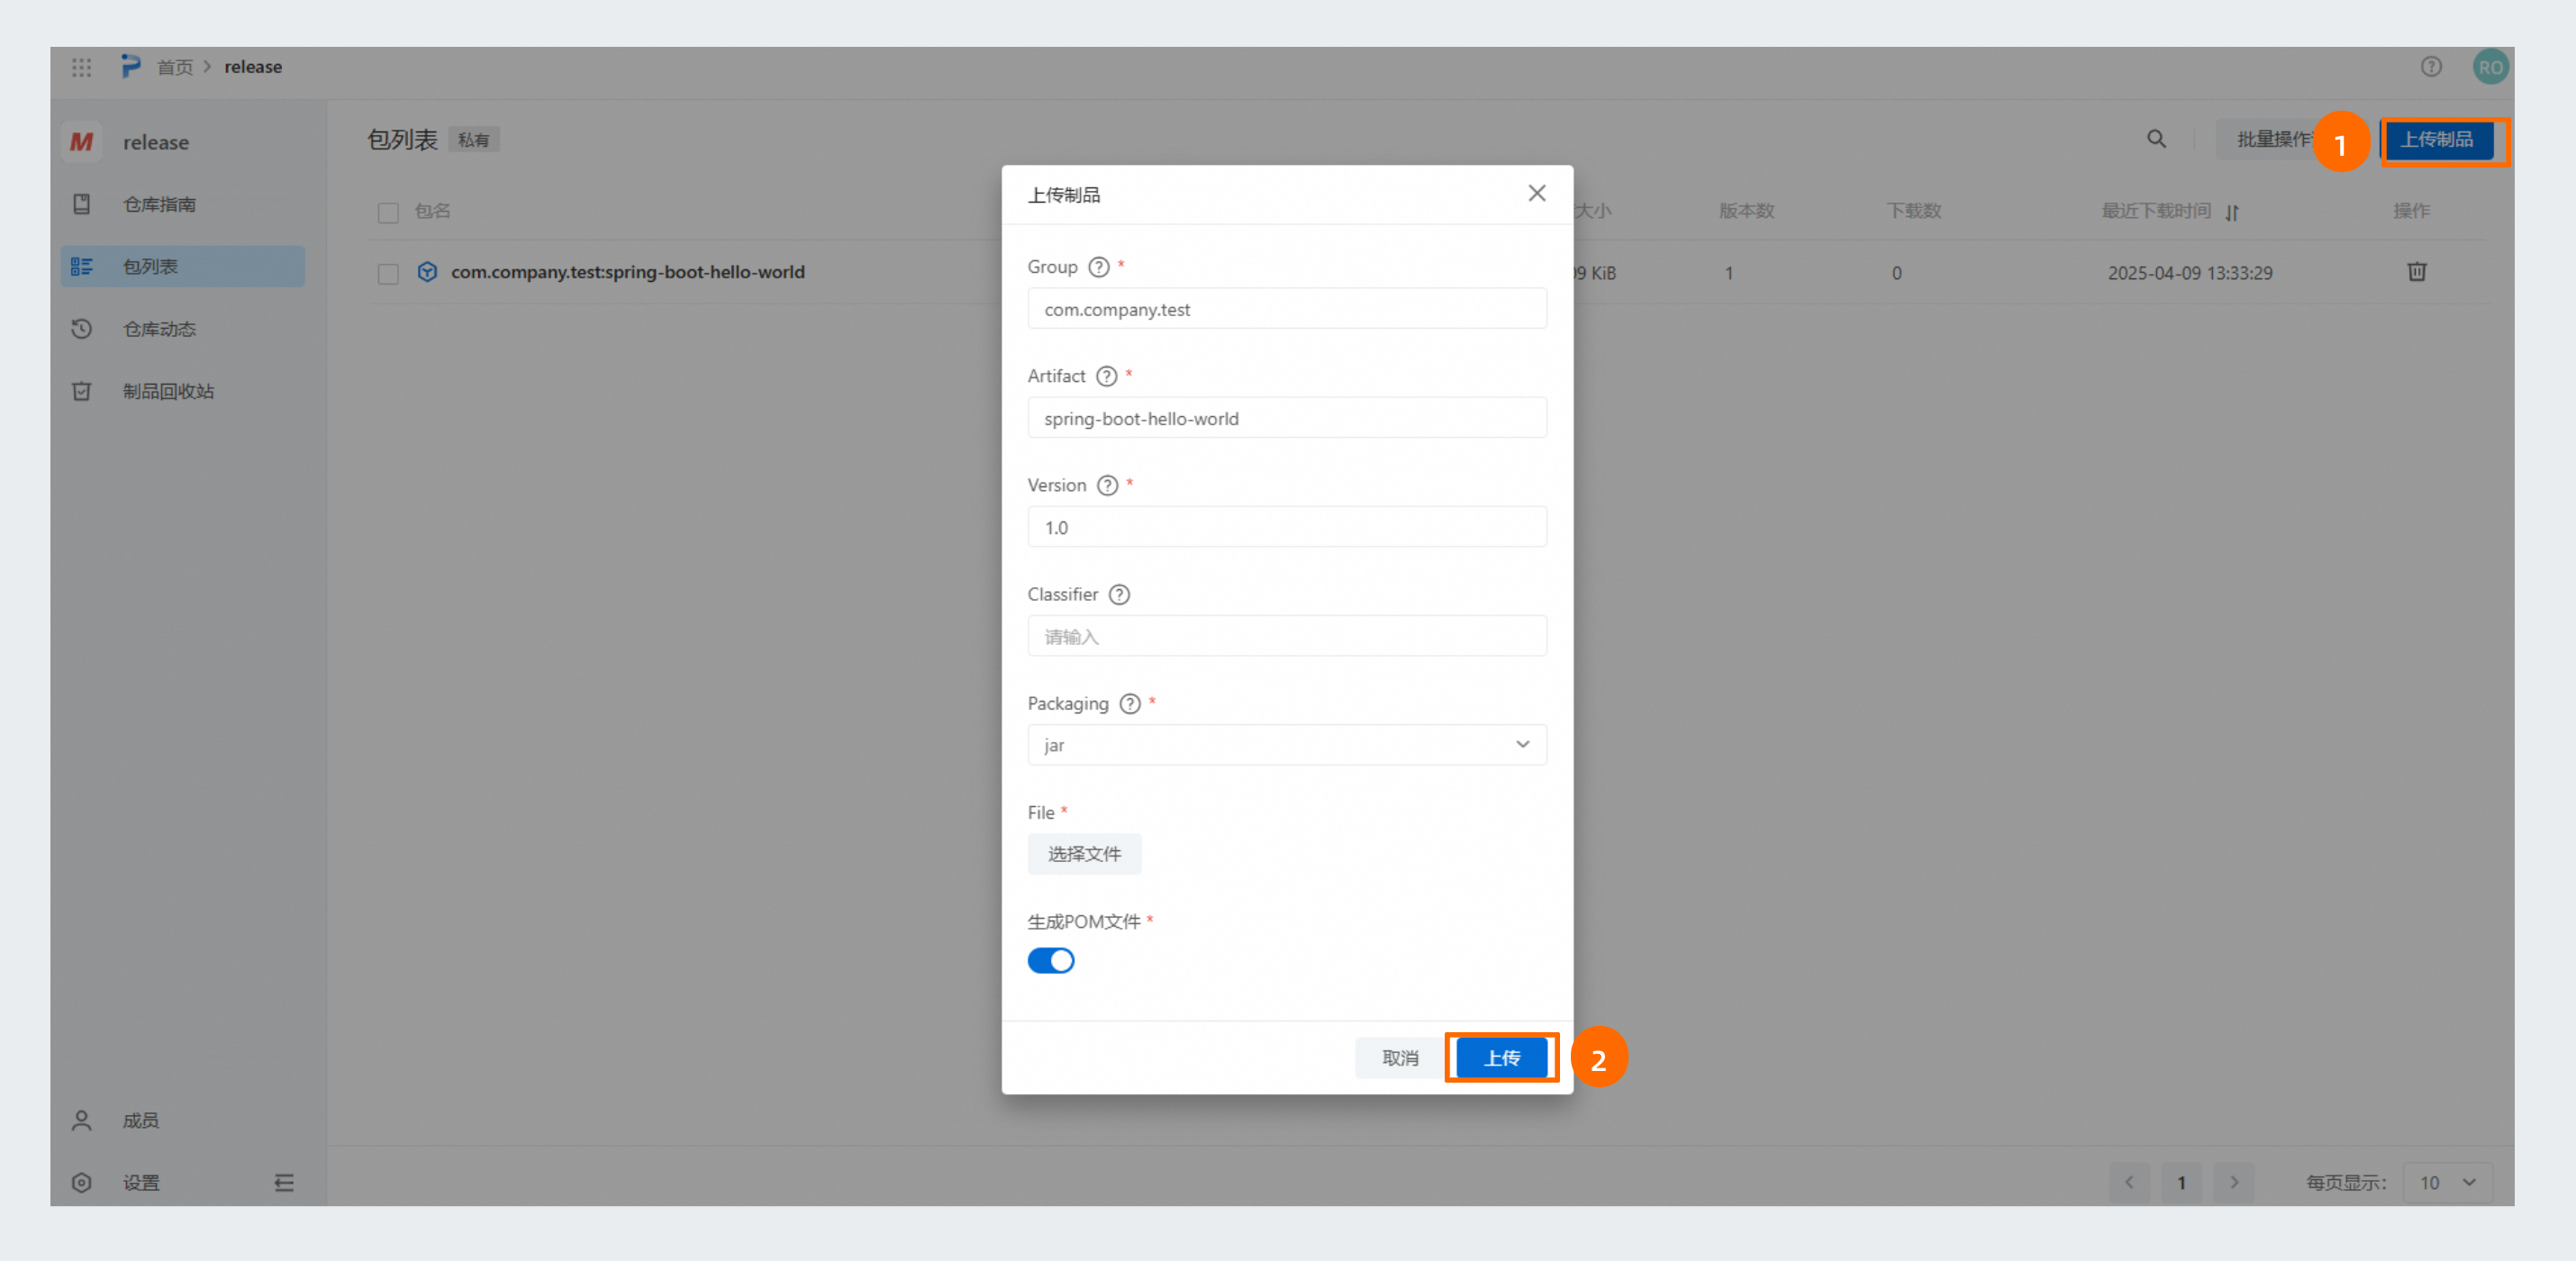Click the search magnifier icon

click(2156, 139)
